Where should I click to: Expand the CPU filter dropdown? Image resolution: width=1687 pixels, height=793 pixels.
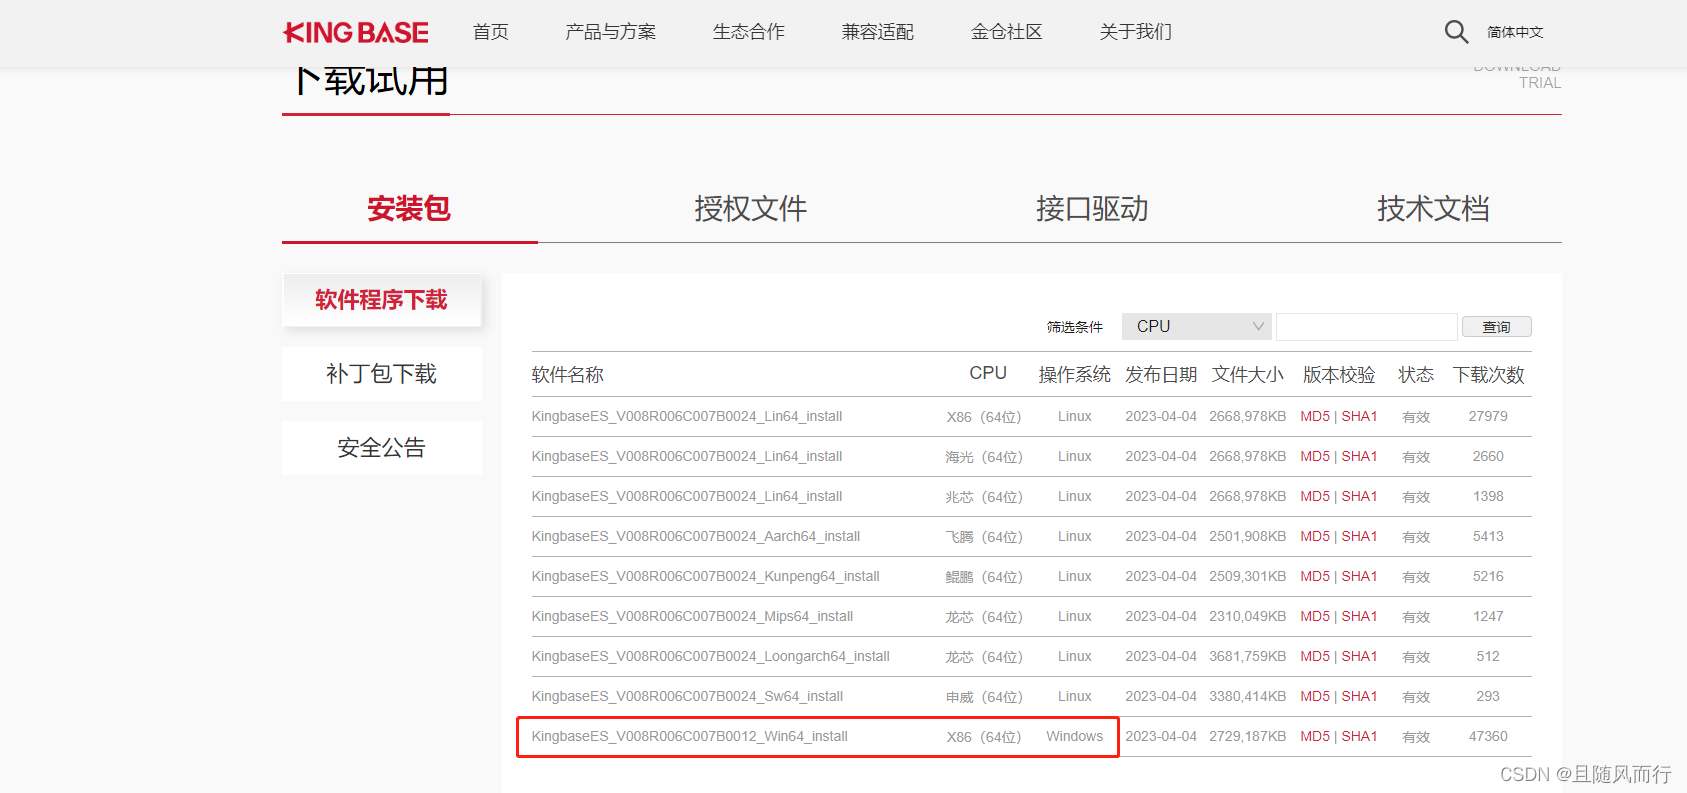point(1197,326)
